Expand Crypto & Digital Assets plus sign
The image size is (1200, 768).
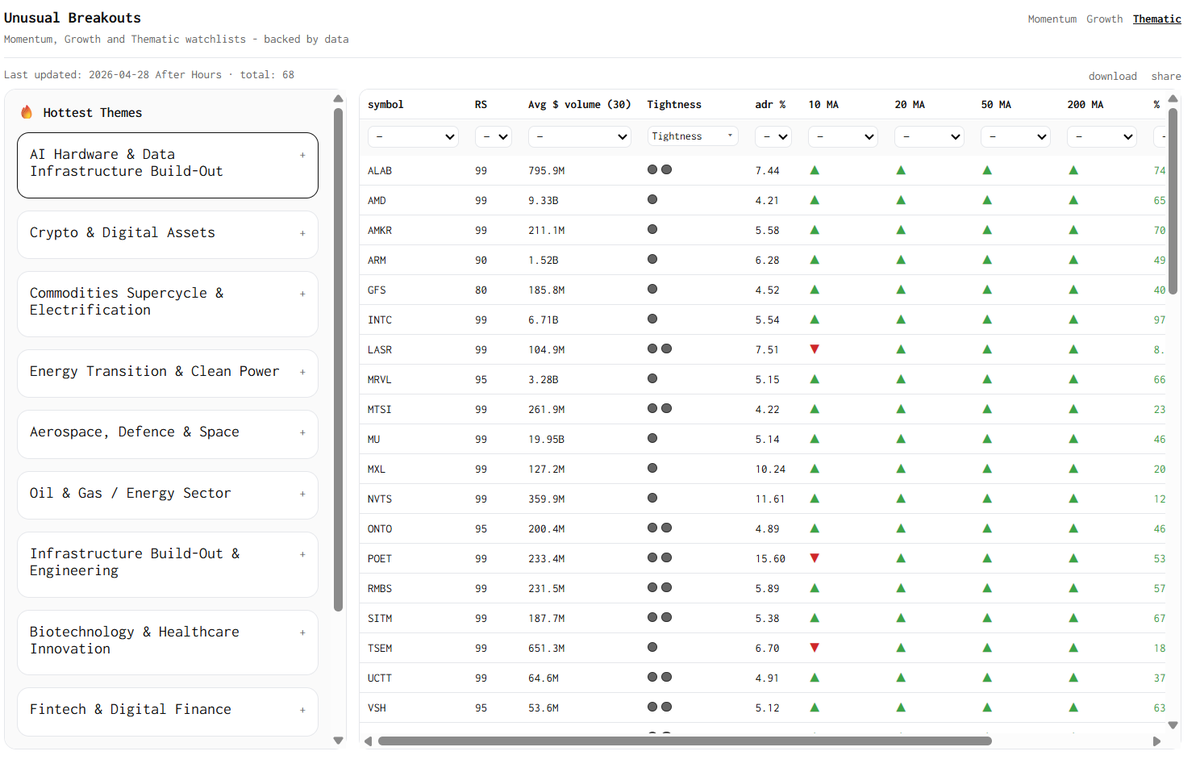(x=303, y=233)
